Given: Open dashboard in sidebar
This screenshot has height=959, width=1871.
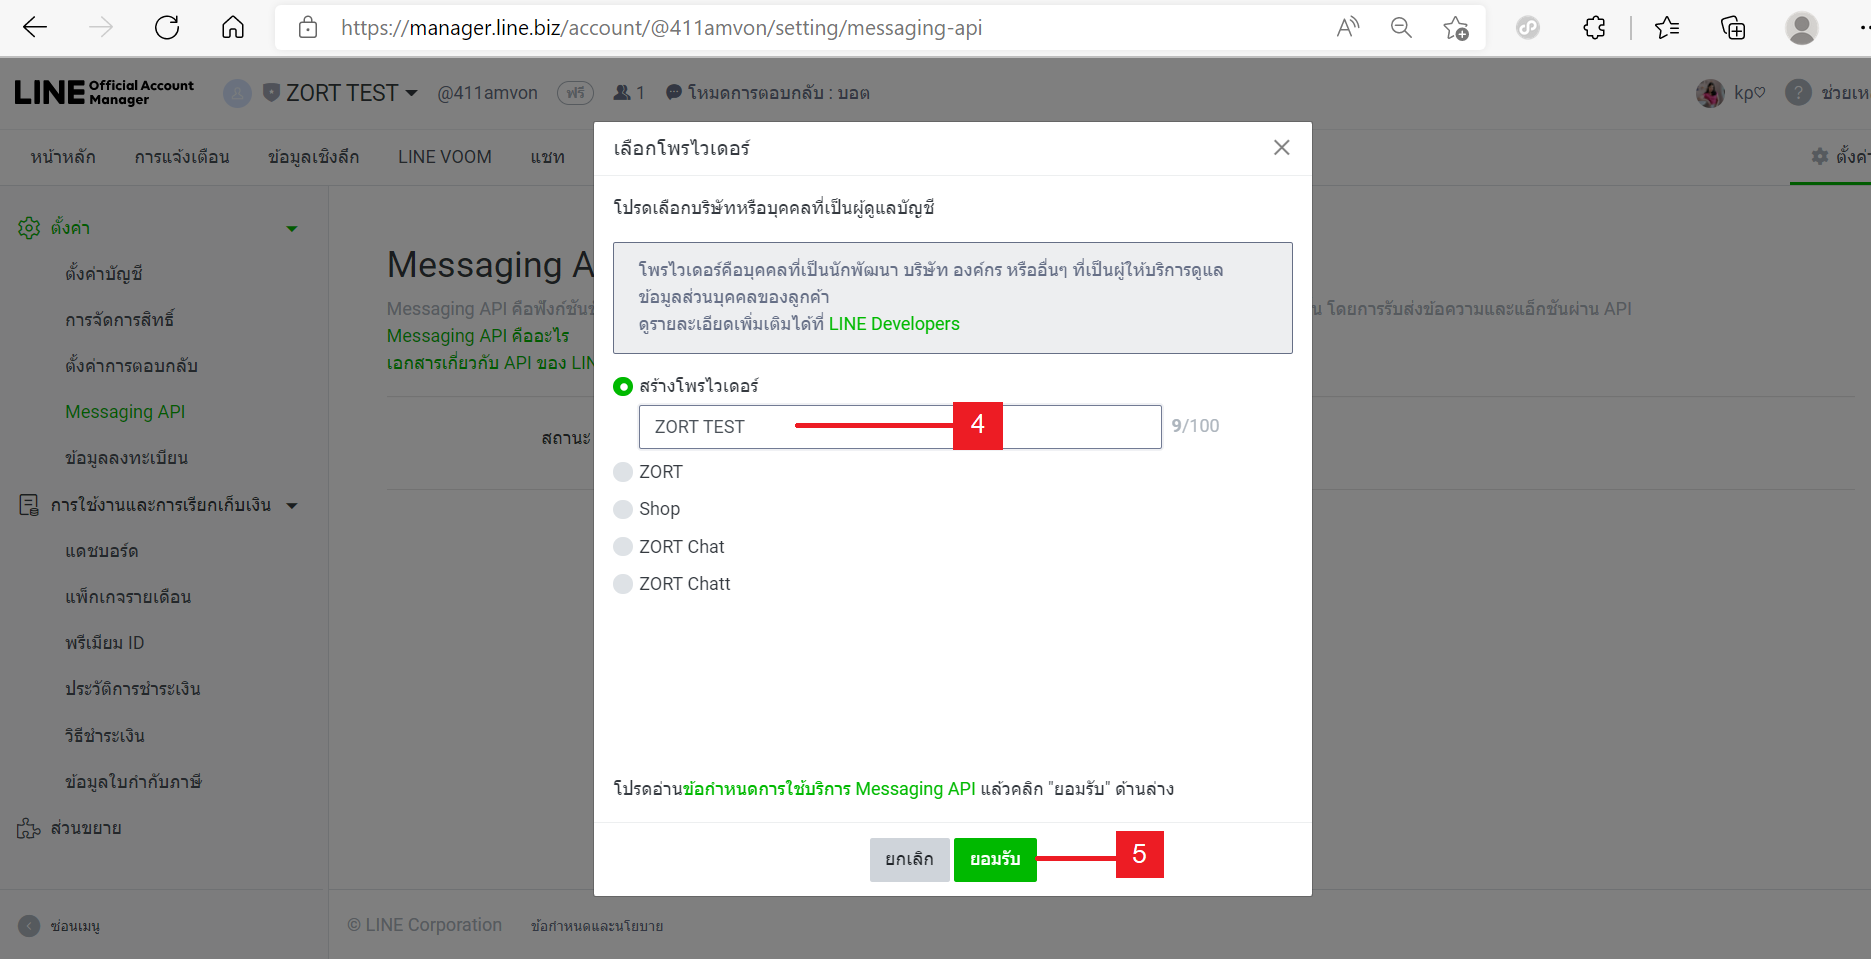Looking at the screenshot, I should tap(102, 551).
